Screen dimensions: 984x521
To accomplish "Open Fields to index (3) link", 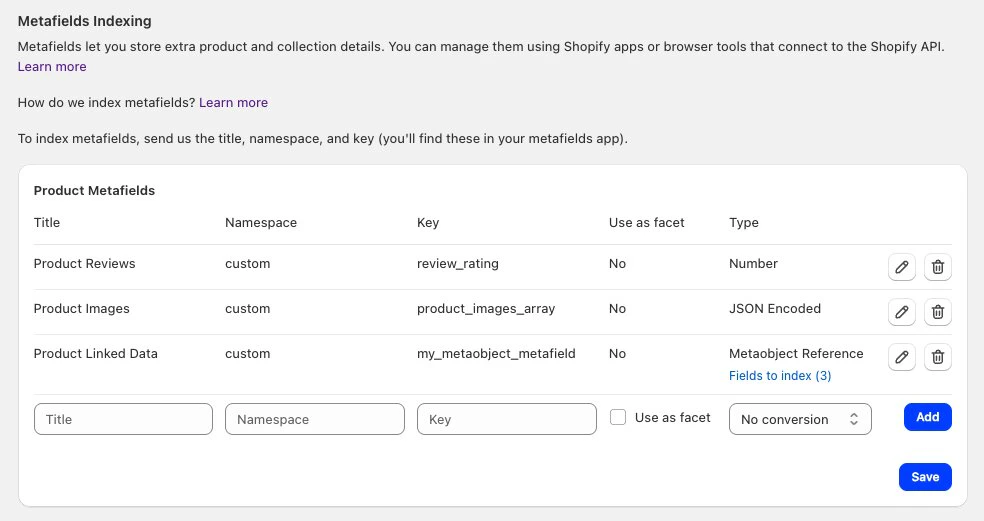I will coord(780,375).
